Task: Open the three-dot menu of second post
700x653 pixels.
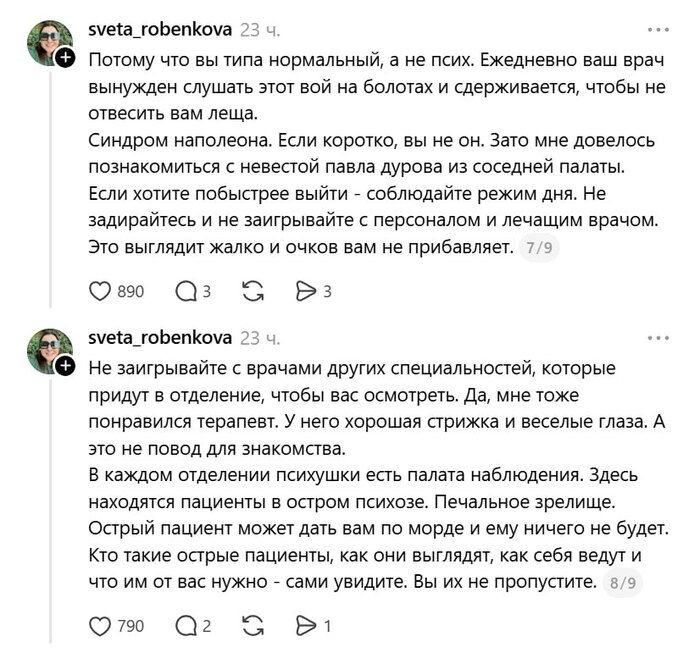Action: [x=658, y=338]
